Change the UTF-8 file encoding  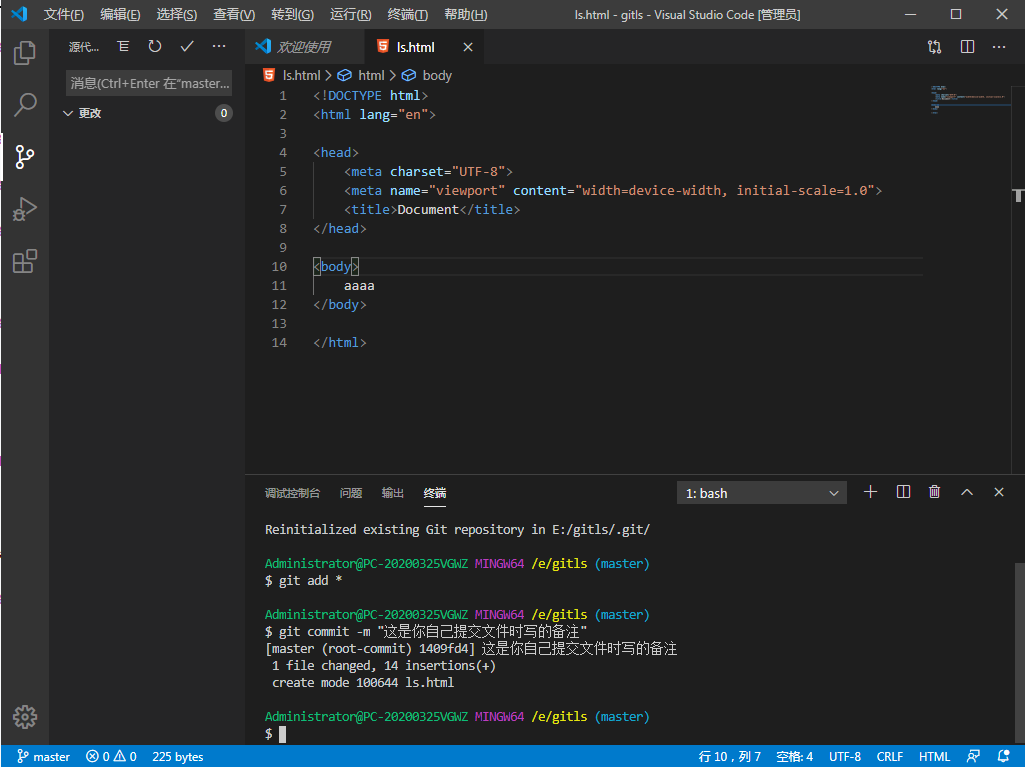845,757
